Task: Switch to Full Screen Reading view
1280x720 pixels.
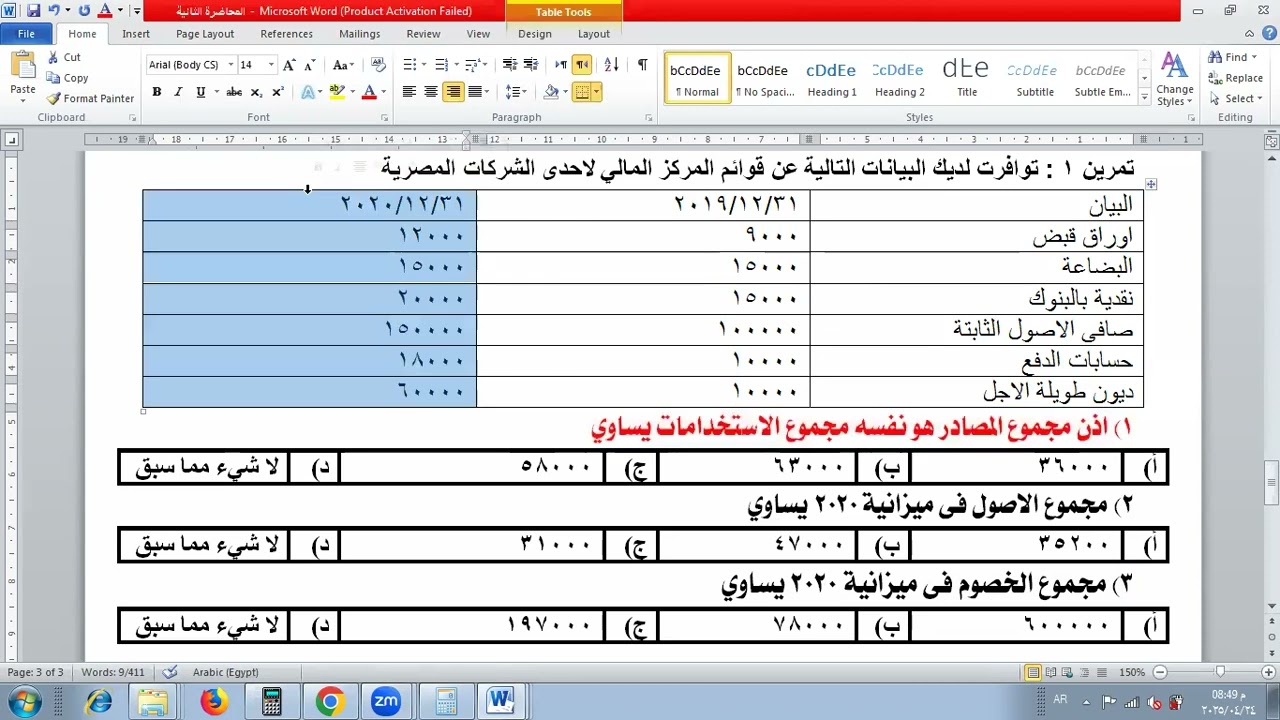Action: pyautogui.click(x=1051, y=672)
